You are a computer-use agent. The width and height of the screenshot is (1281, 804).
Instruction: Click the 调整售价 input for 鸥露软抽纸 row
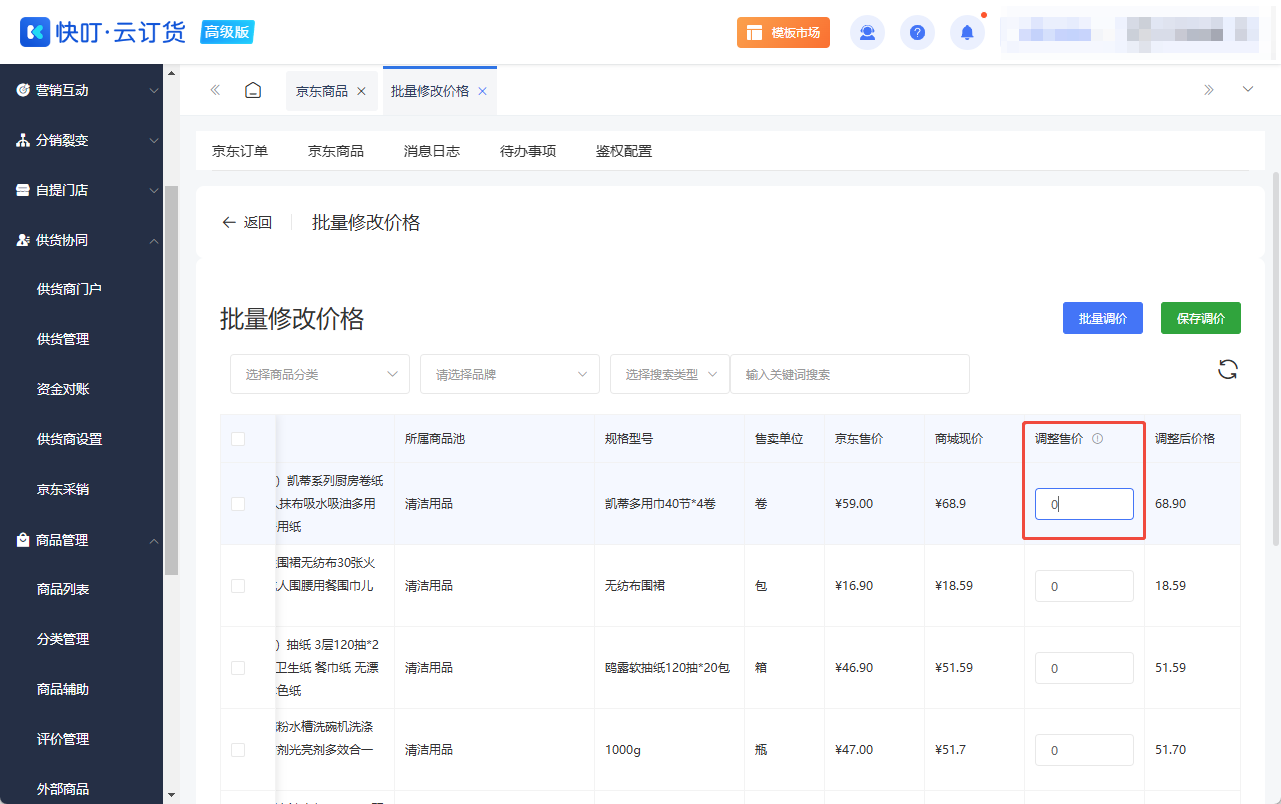1084,668
